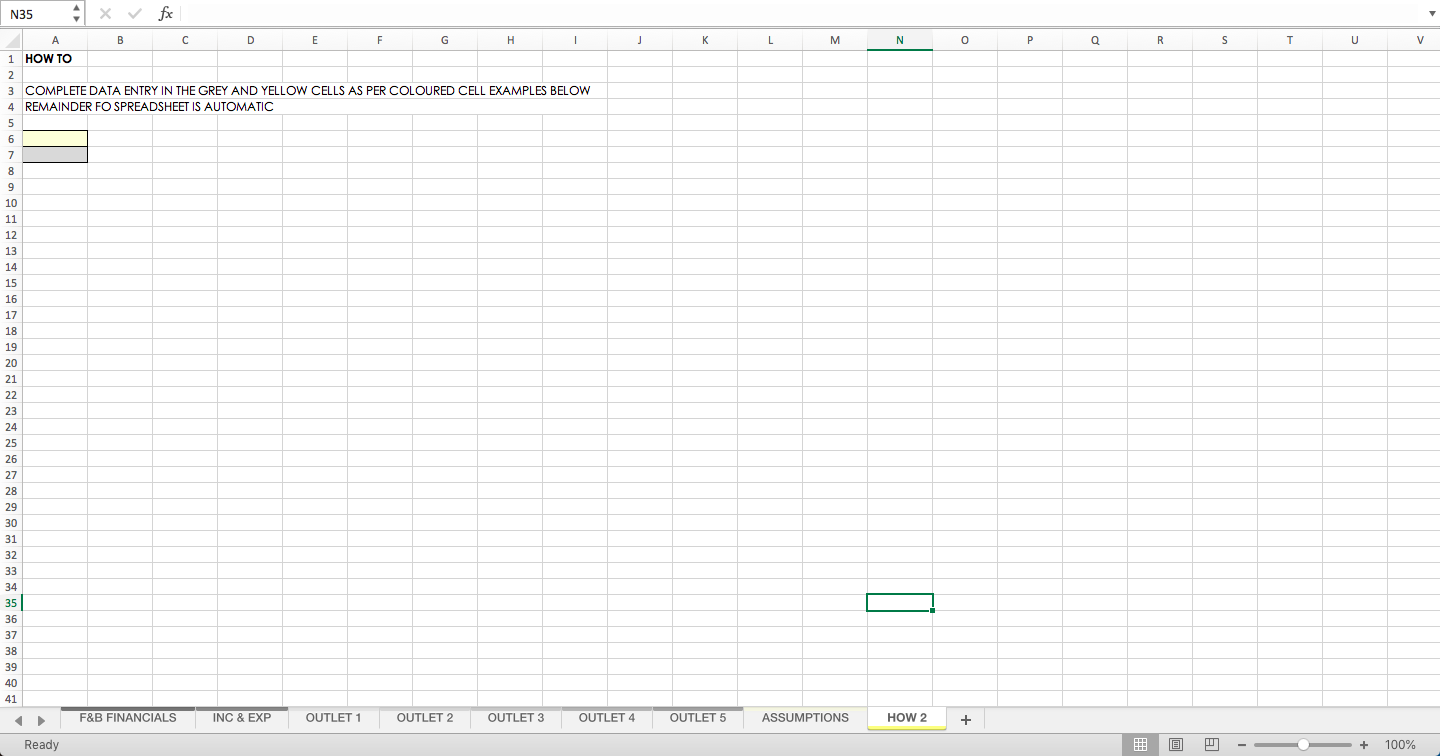1440x756 pixels.
Task: Select the yellow example cell A6
Action: click(55, 138)
